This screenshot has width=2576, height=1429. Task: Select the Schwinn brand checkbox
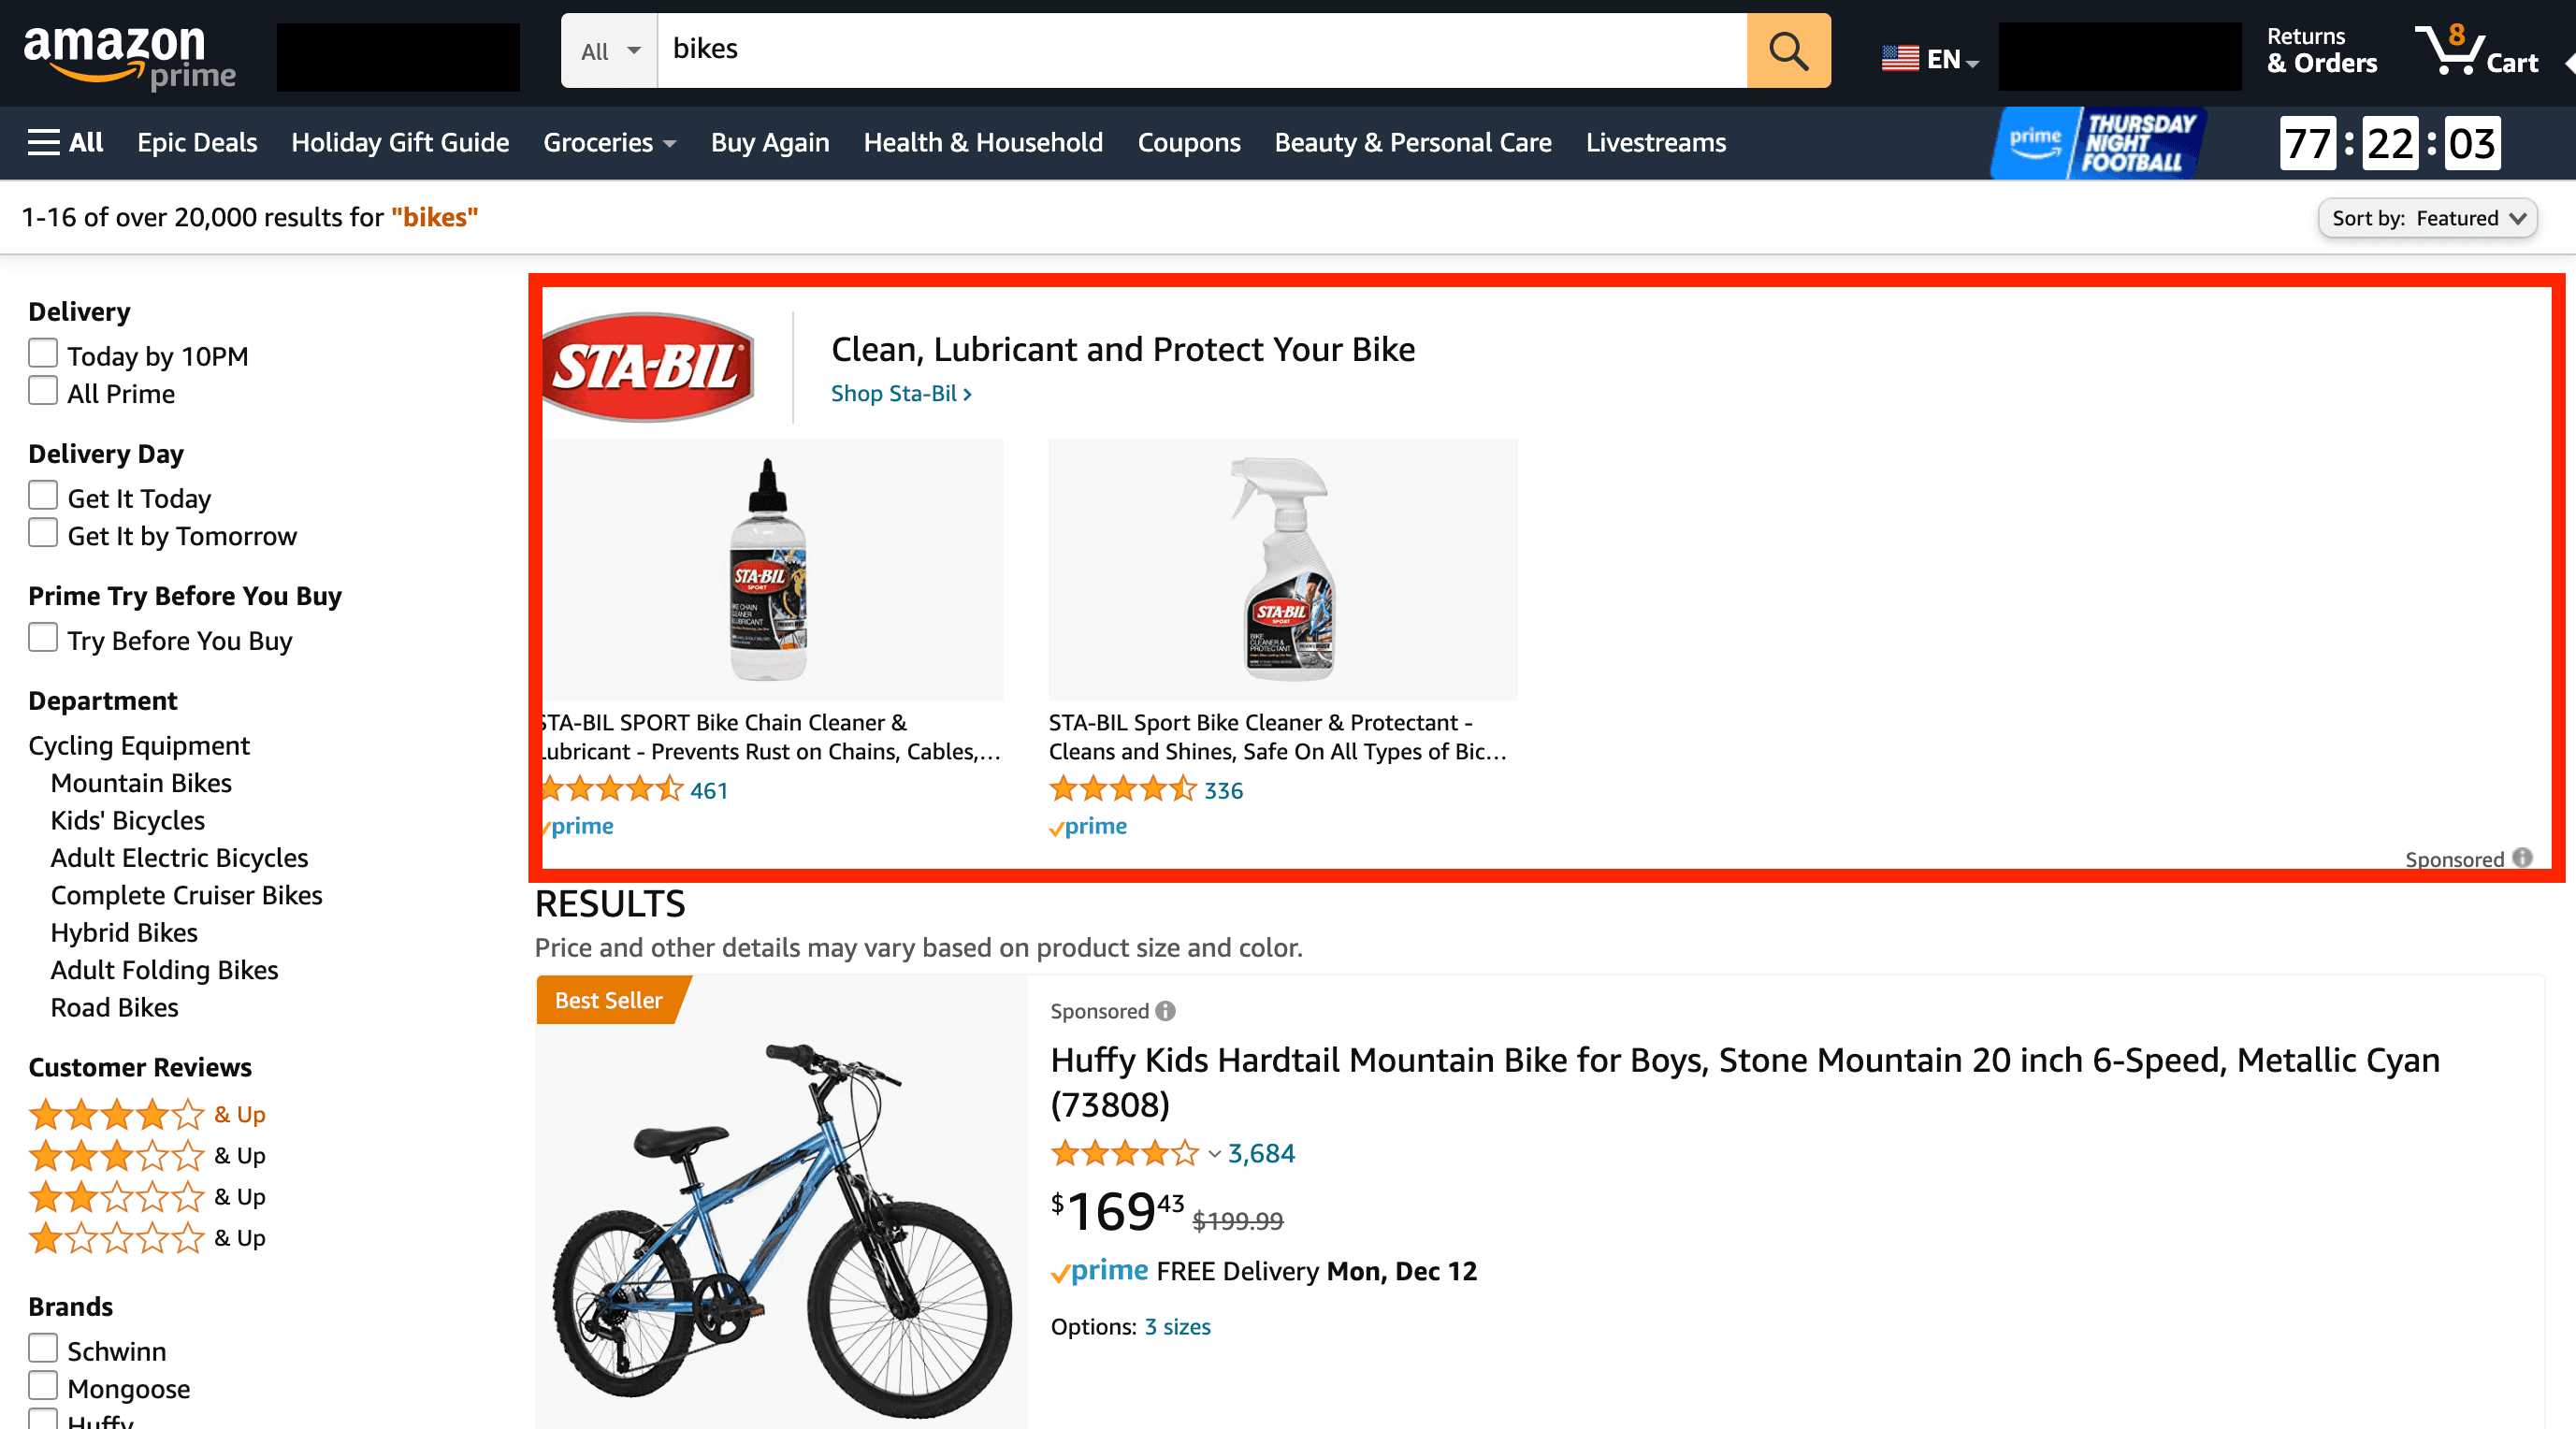pyautogui.click(x=42, y=1348)
